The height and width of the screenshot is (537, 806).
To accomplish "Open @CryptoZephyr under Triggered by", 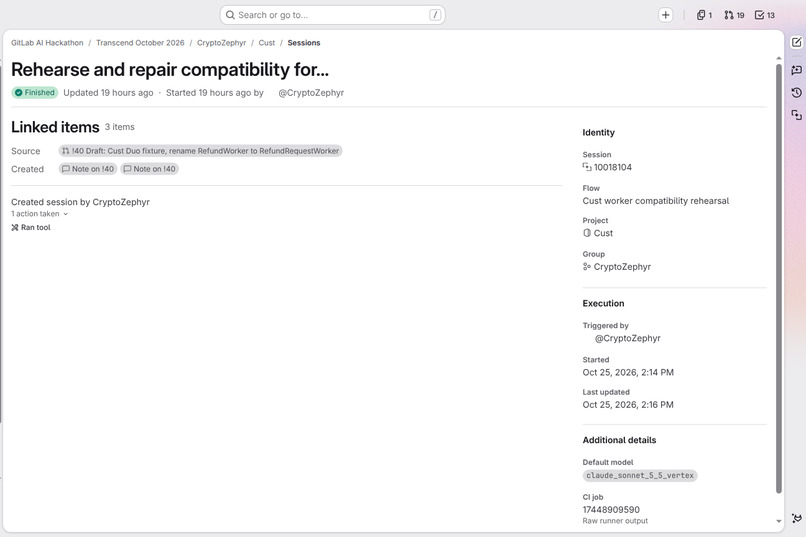I will [x=628, y=338].
